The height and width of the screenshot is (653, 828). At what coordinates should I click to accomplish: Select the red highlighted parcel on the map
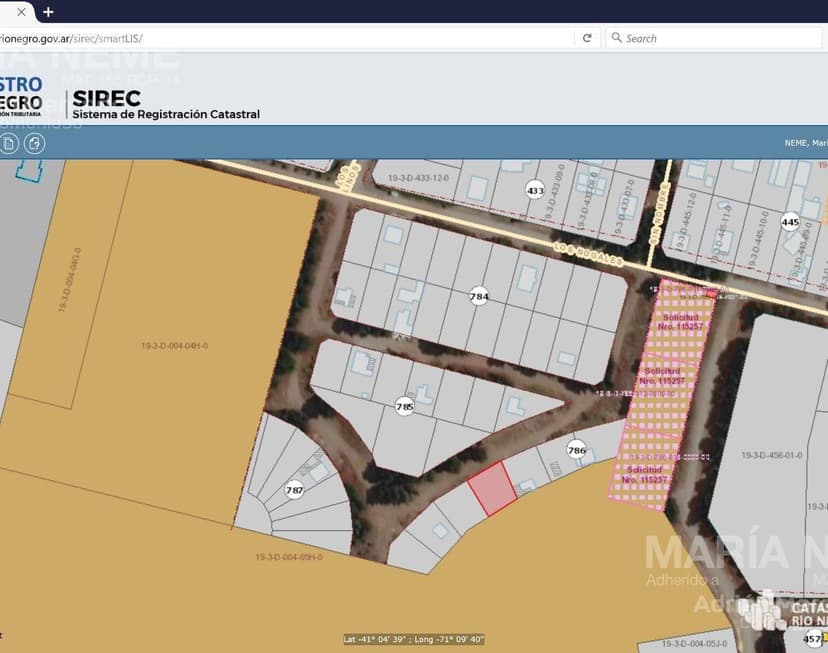point(492,489)
